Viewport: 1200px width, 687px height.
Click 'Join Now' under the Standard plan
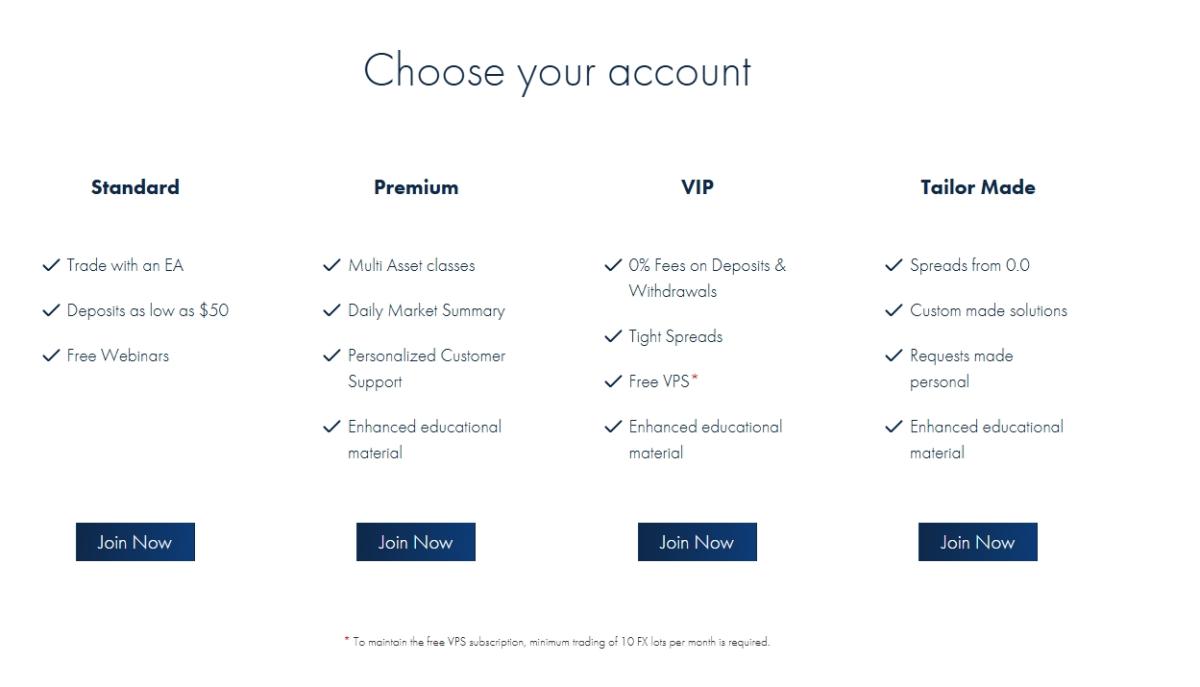(135, 541)
